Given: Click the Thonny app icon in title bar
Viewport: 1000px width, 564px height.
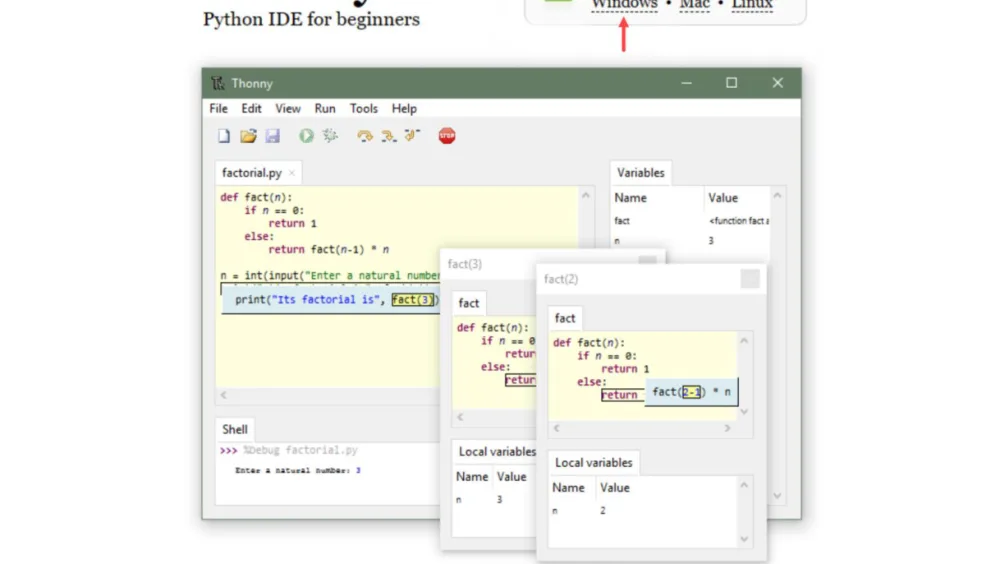Looking at the screenshot, I should [x=217, y=83].
